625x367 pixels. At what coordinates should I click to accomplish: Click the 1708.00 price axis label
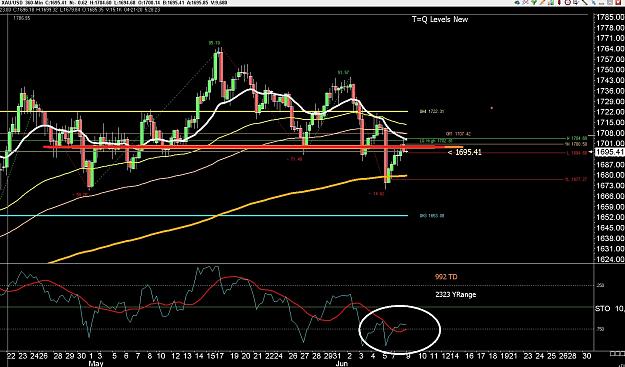tap(609, 133)
